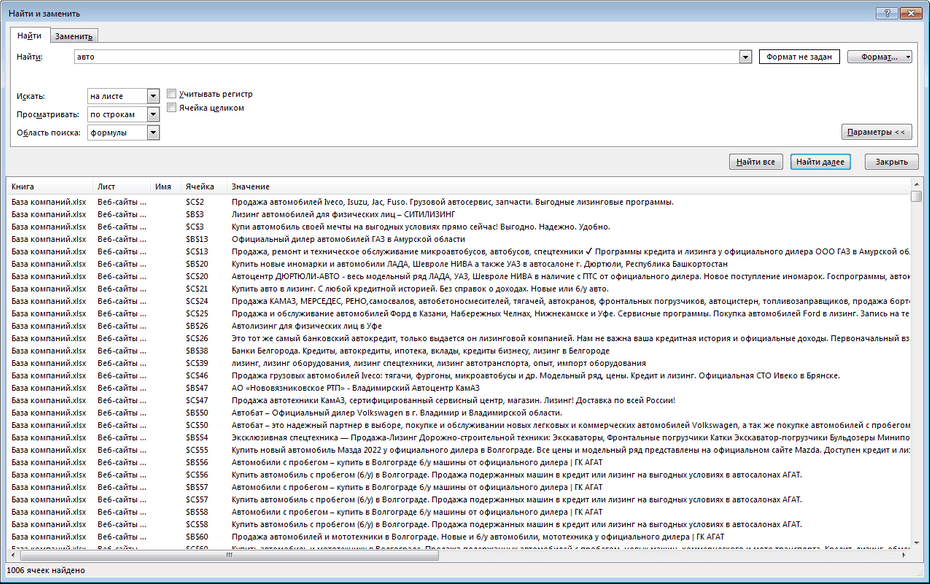Open the Просматривать 'по строкам' dropdown
The height and width of the screenshot is (584, 930).
click(153, 114)
